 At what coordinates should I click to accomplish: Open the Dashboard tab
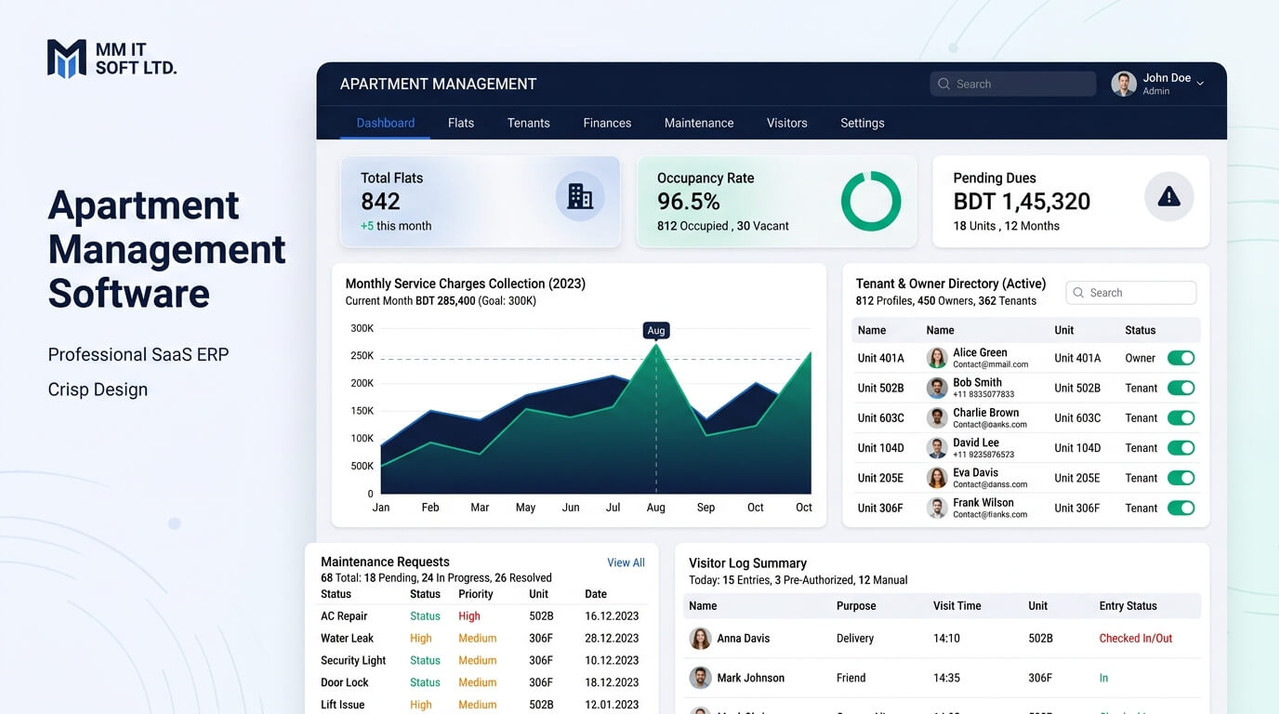coord(385,123)
